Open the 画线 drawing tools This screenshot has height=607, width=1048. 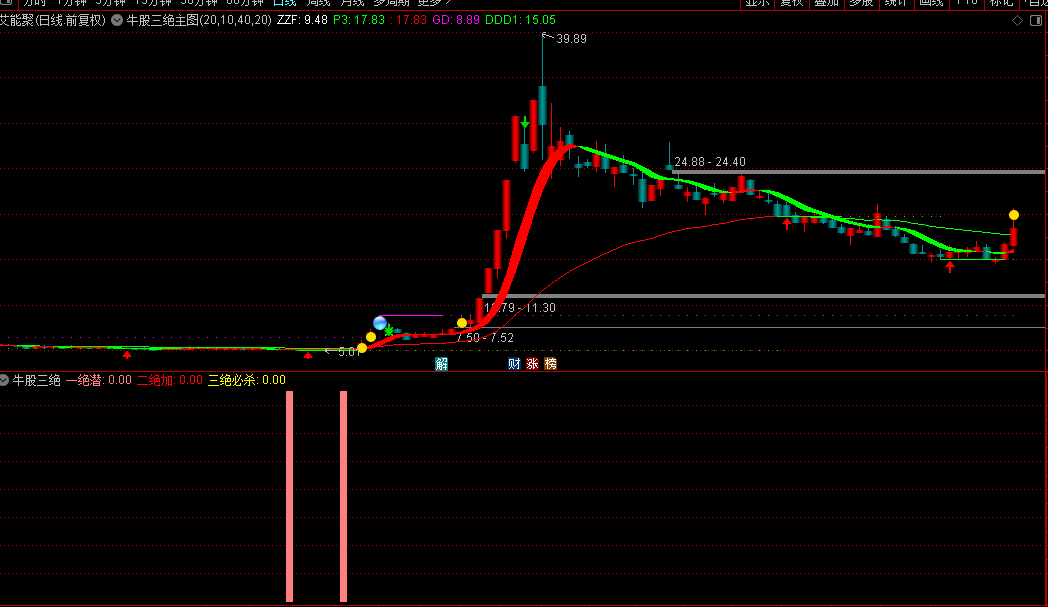click(x=930, y=3)
